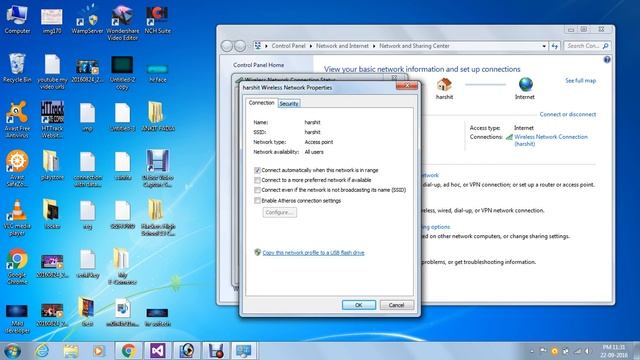Screen dimensions: 640x360
Task: Click the Internet globe icon
Action: pos(526,84)
